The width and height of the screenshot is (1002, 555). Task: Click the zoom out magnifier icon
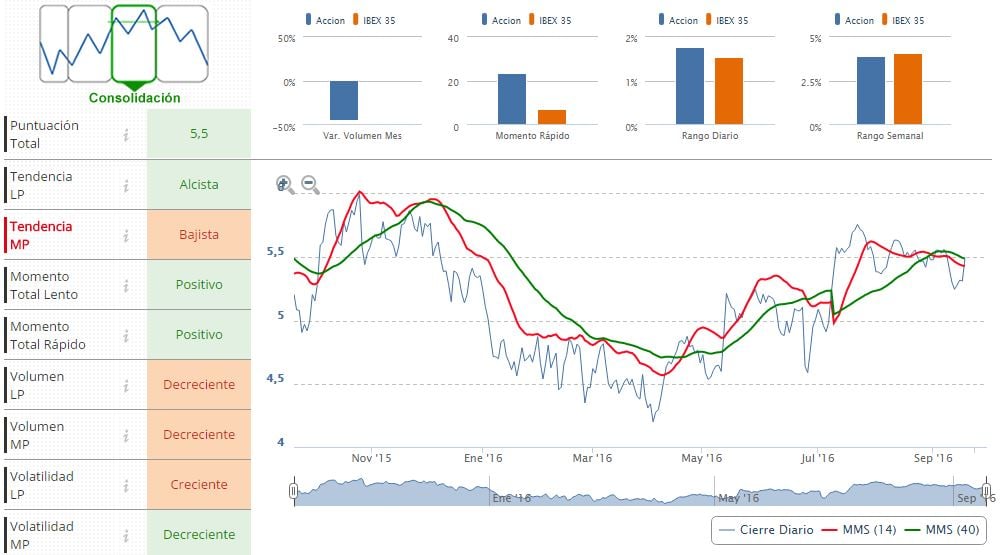coord(310,184)
